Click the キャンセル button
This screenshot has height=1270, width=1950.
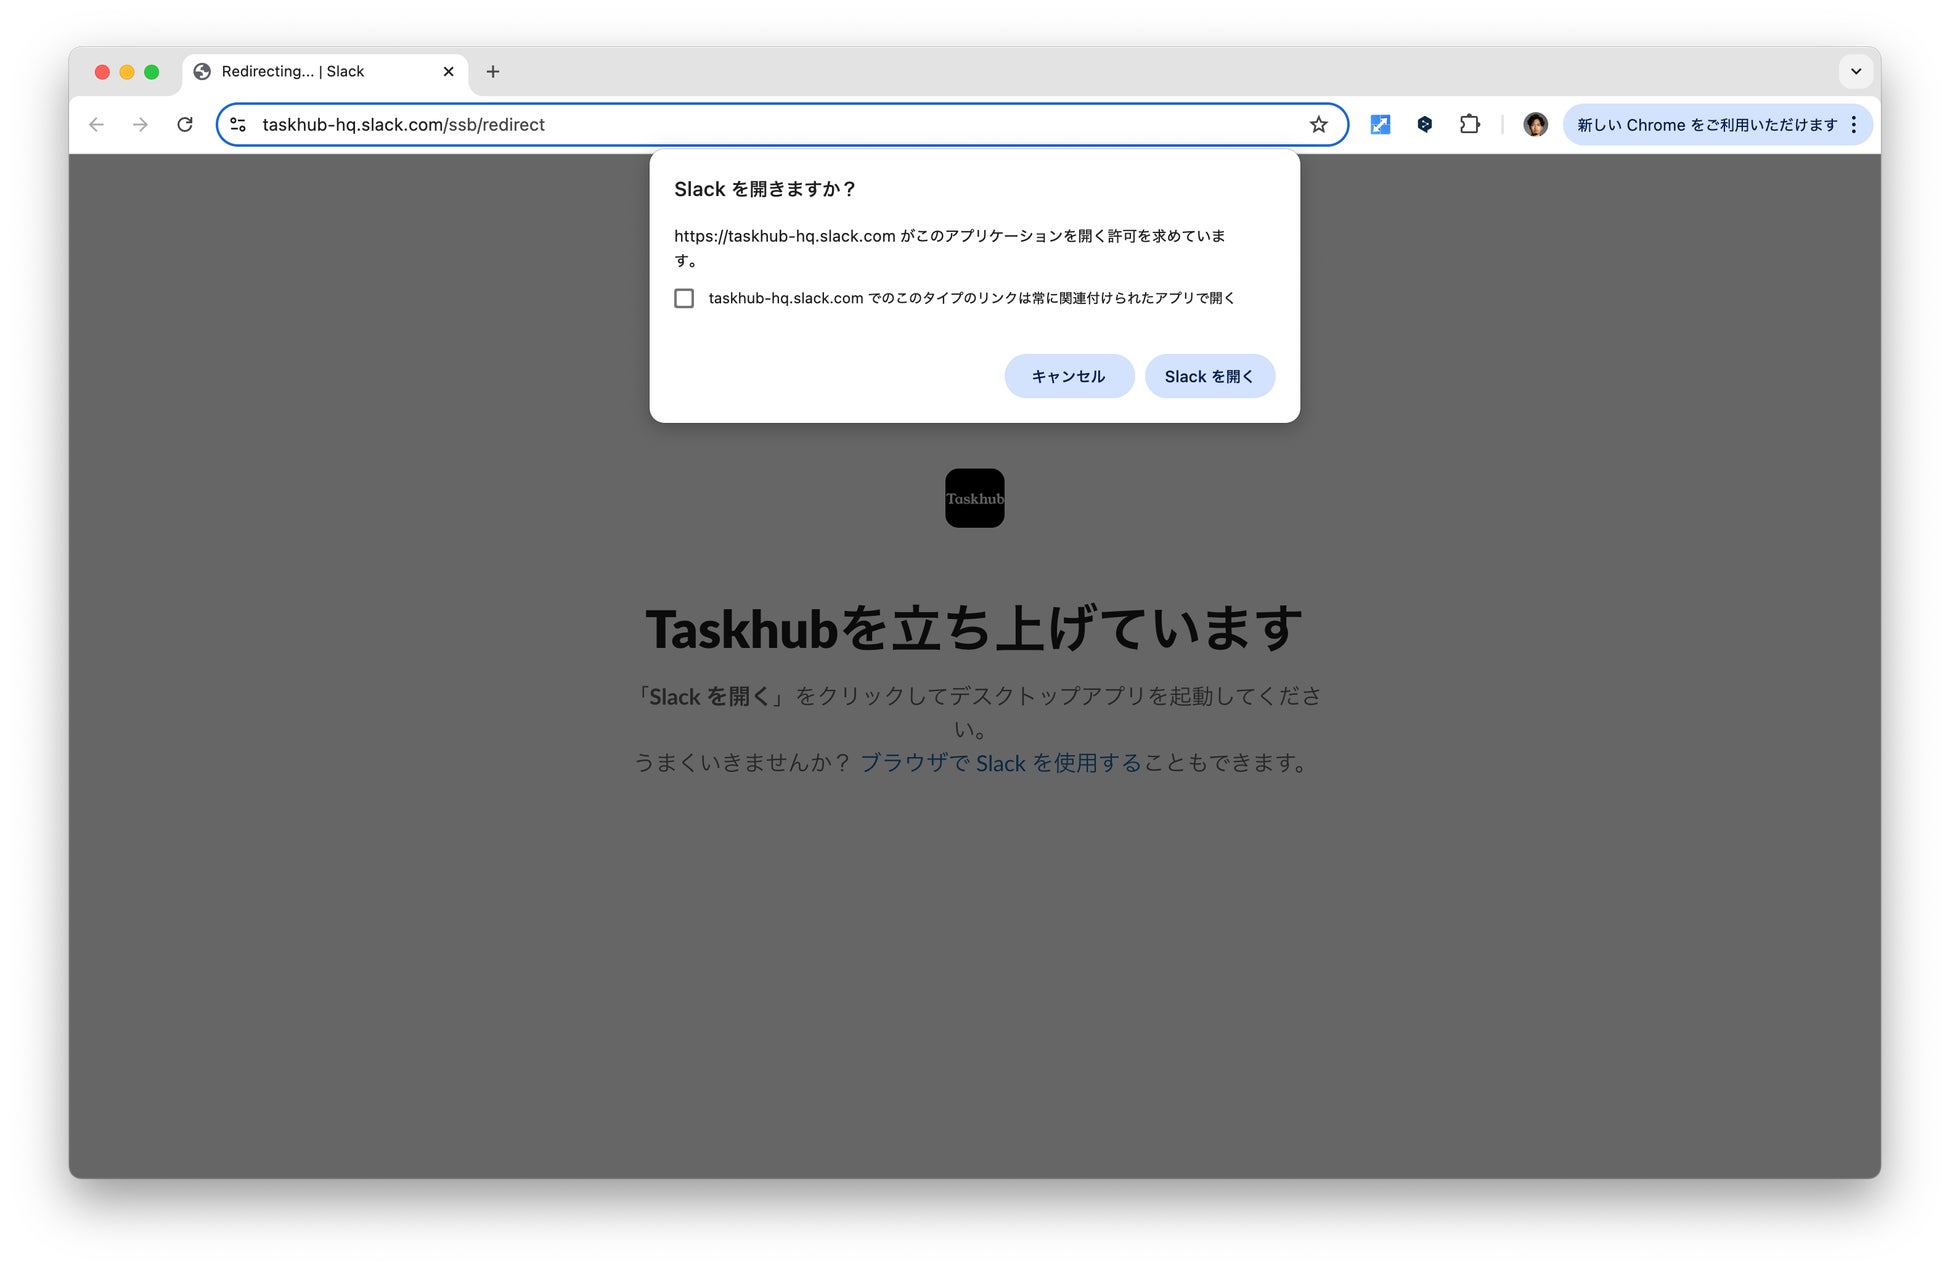click(x=1068, y=377)
